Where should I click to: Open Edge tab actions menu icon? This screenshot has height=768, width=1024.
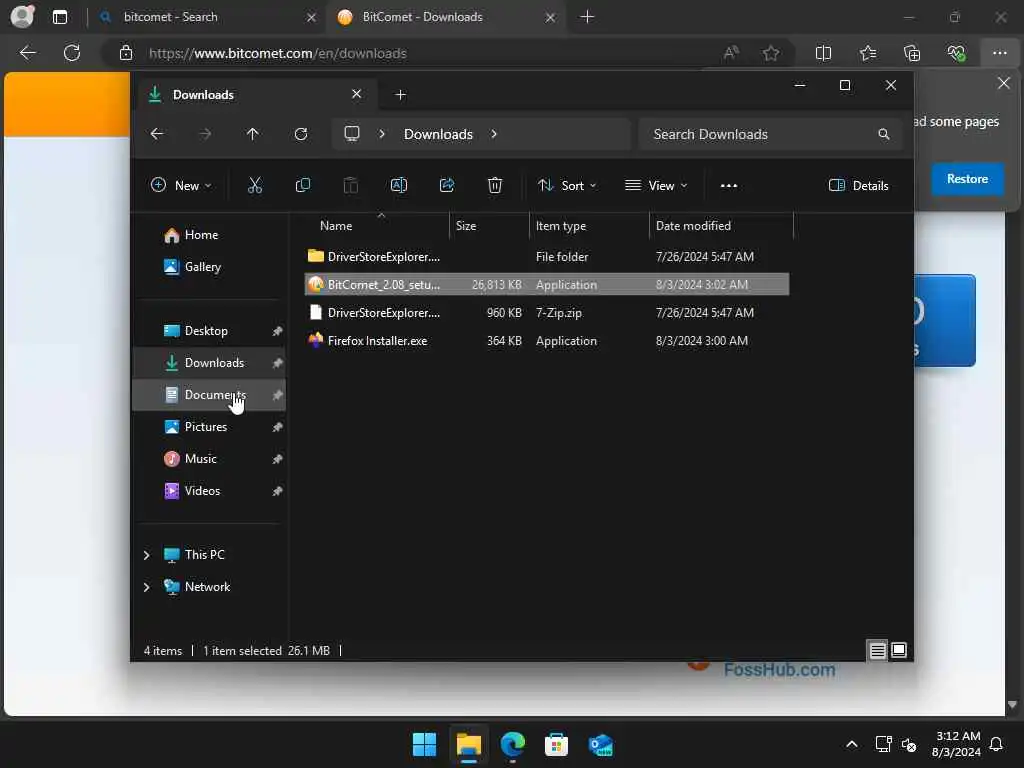[x=59, y=17]
